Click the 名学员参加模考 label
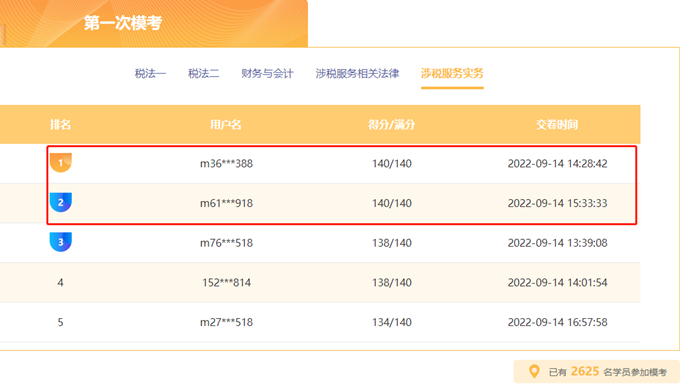The width and height of the screenshot is (680, 385). [635, 372]
